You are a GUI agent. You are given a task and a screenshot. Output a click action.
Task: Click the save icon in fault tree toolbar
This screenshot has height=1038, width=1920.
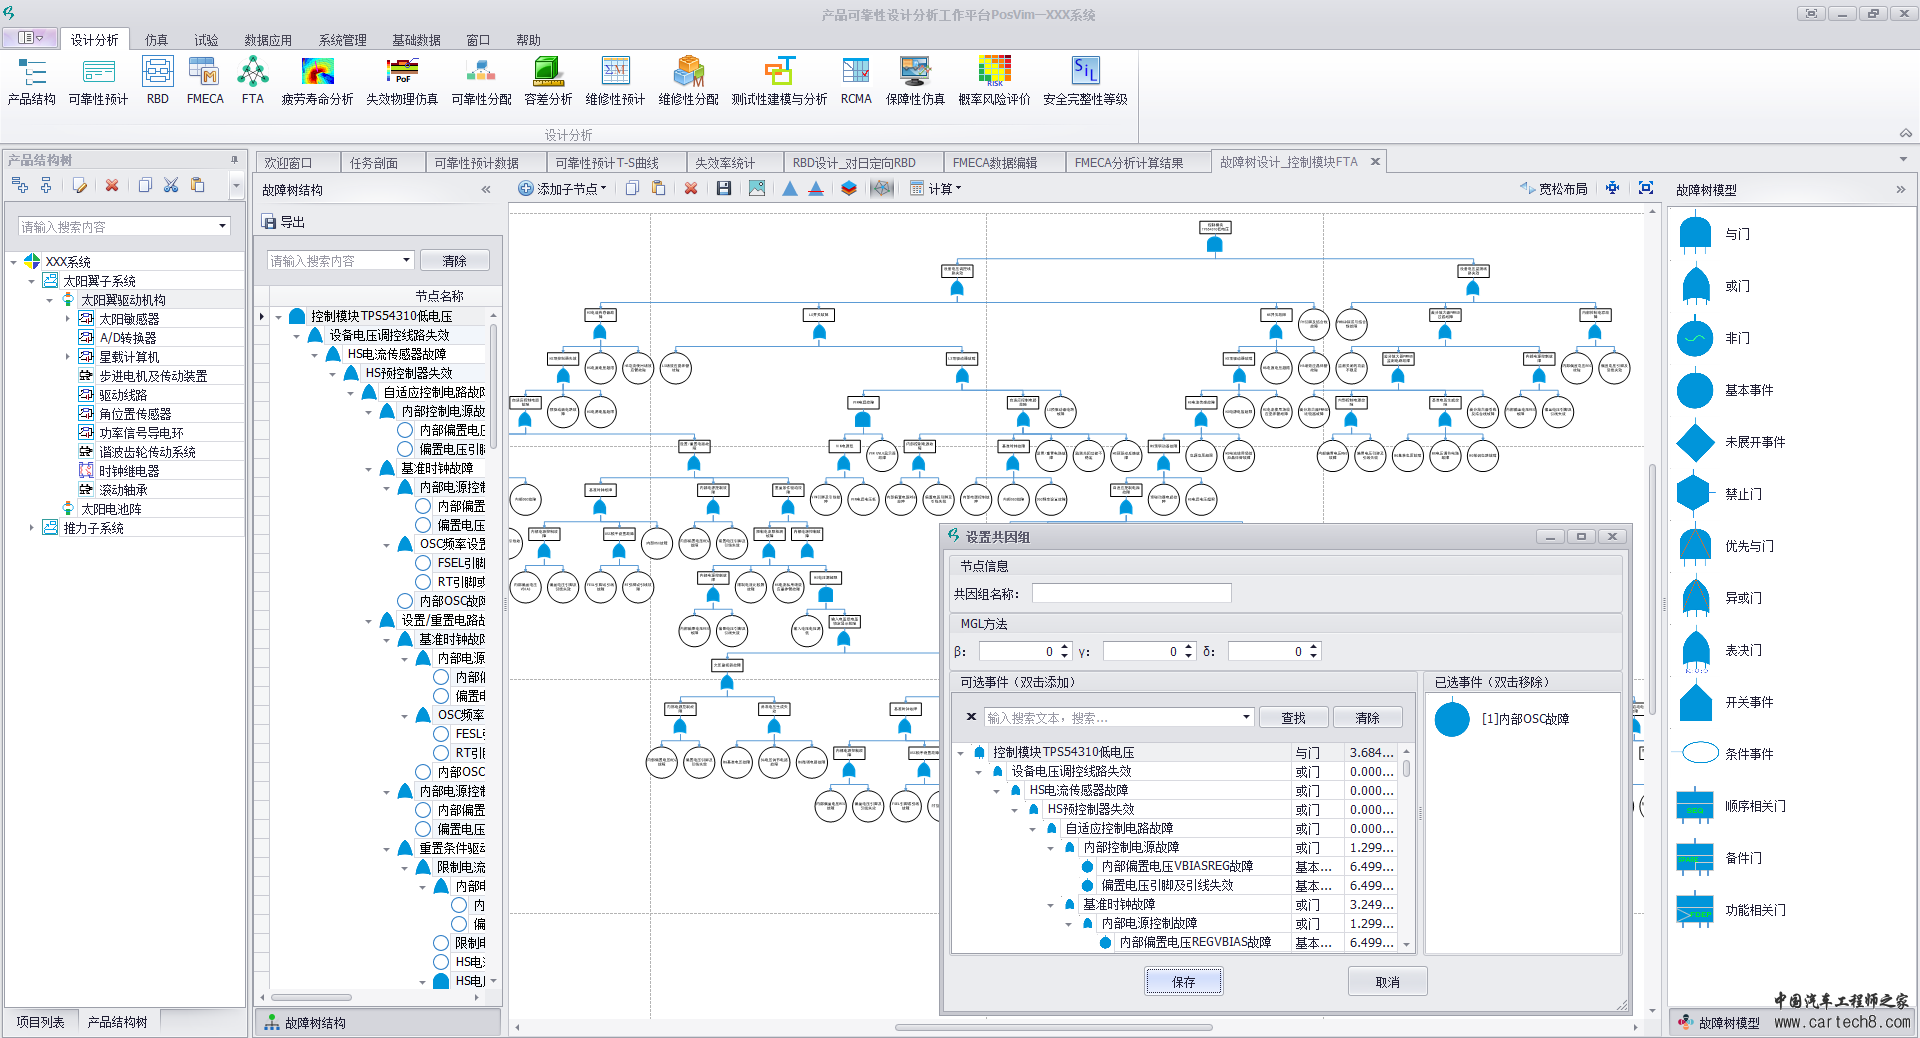724,189
